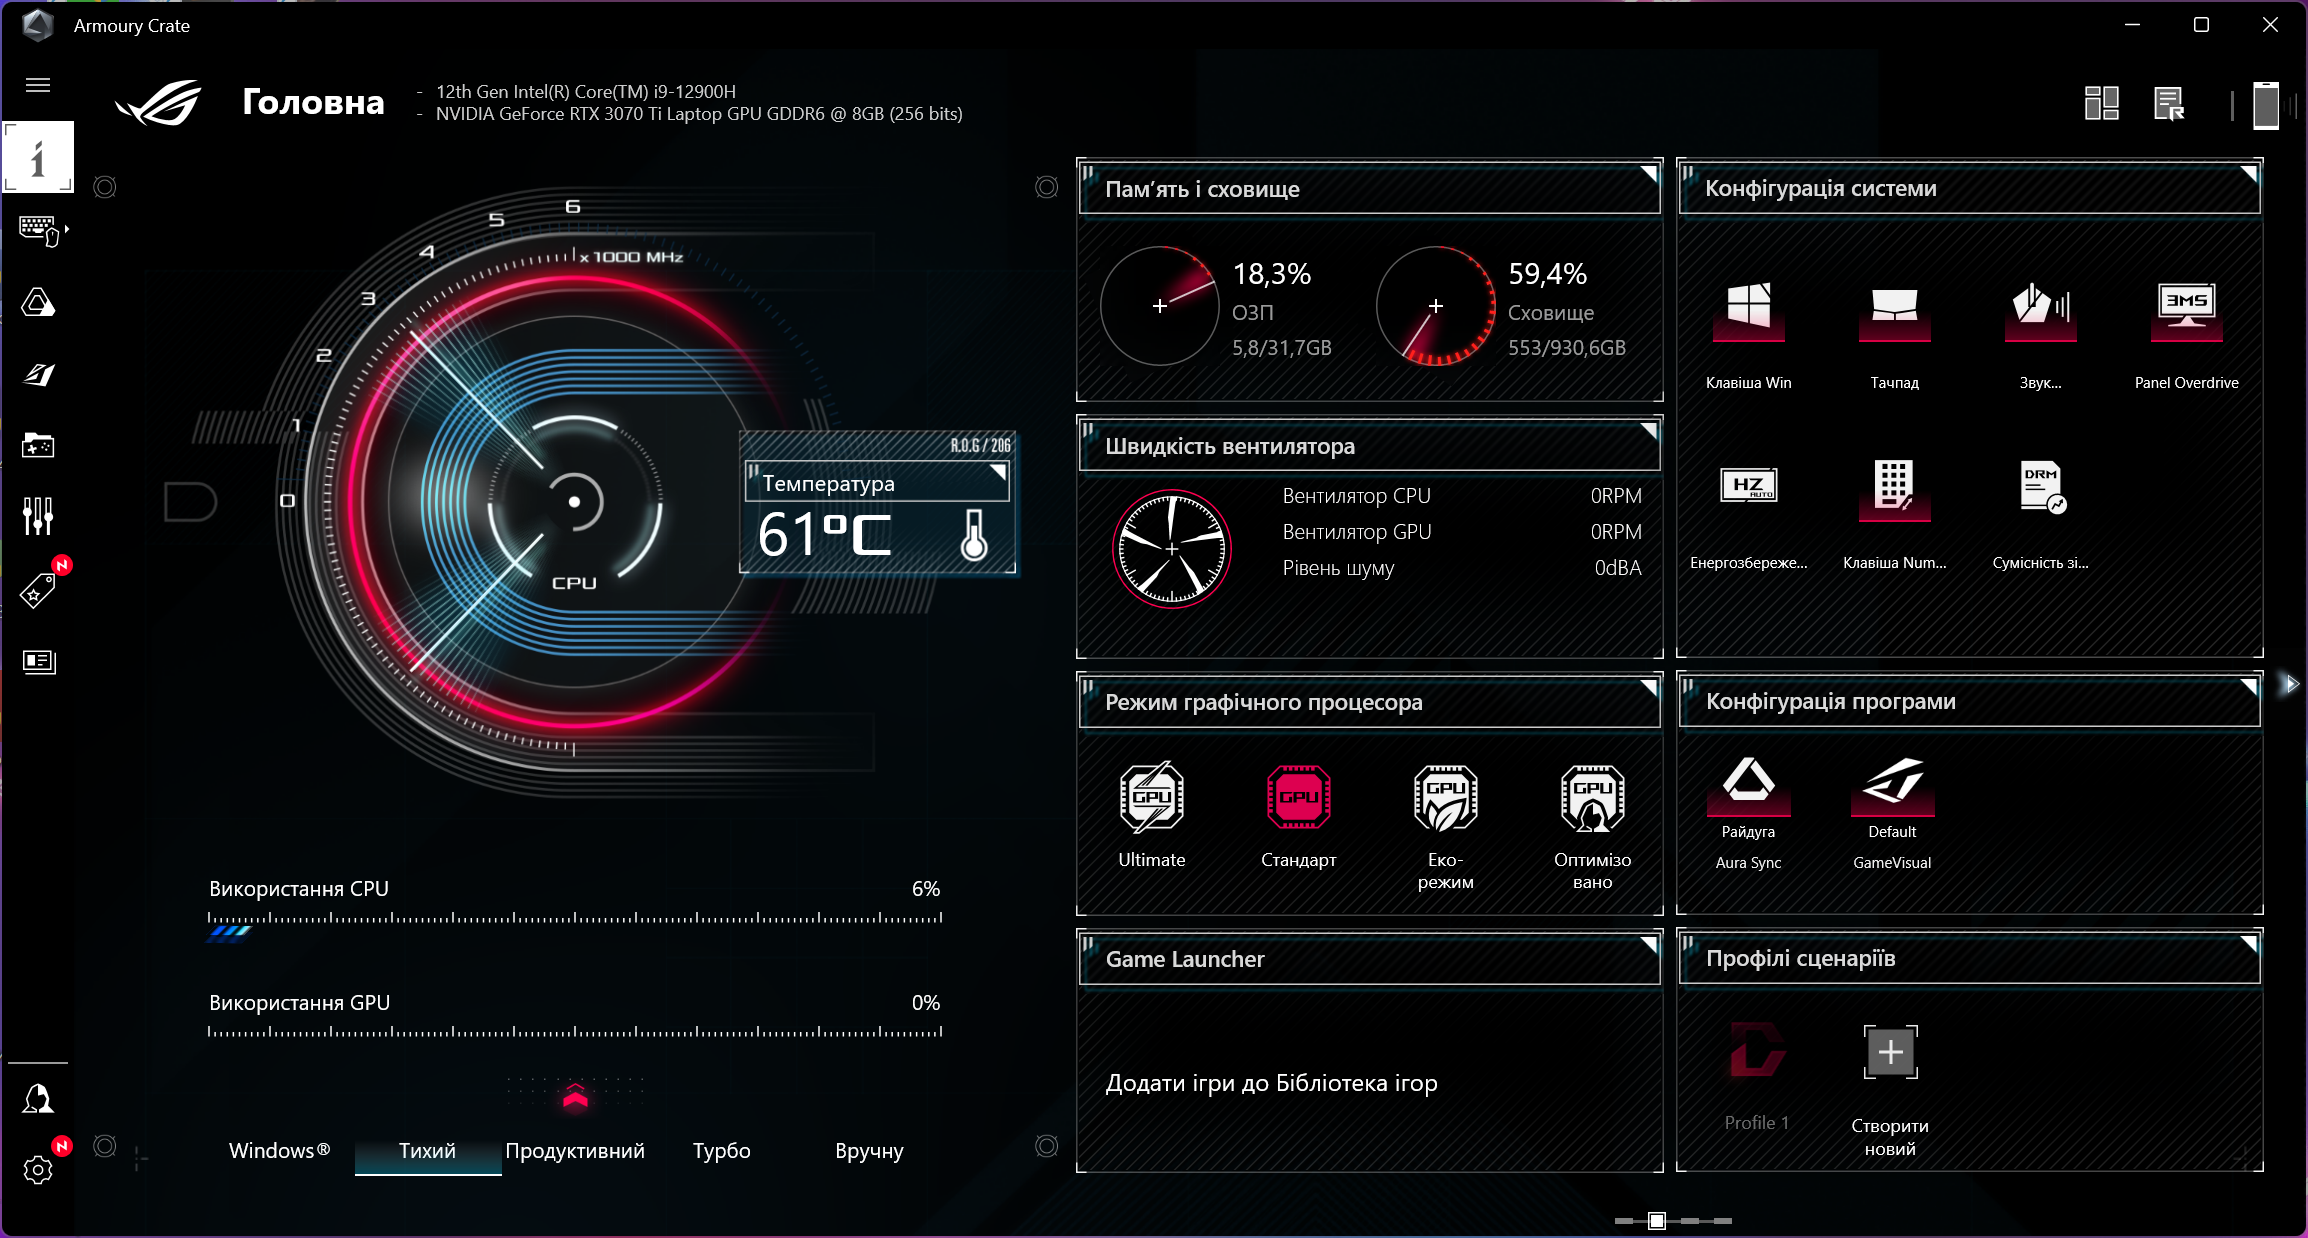Expand the Швидкість вентилятора panel corner
Image resolution: width=2308 pixels, height=1238 pixels.
point(1649,431)
